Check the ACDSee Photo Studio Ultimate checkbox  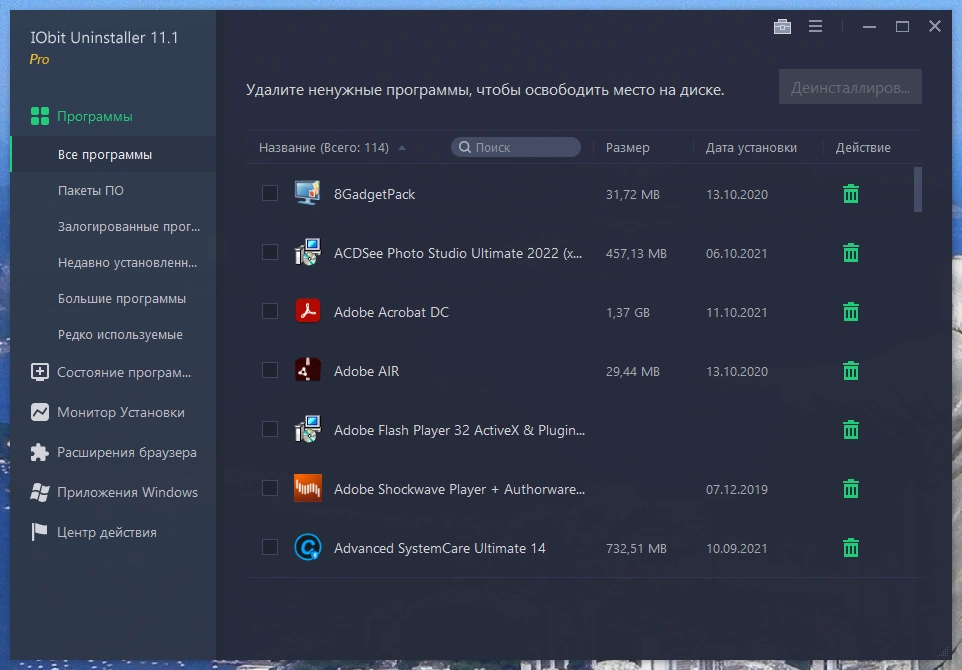(270, 252)
